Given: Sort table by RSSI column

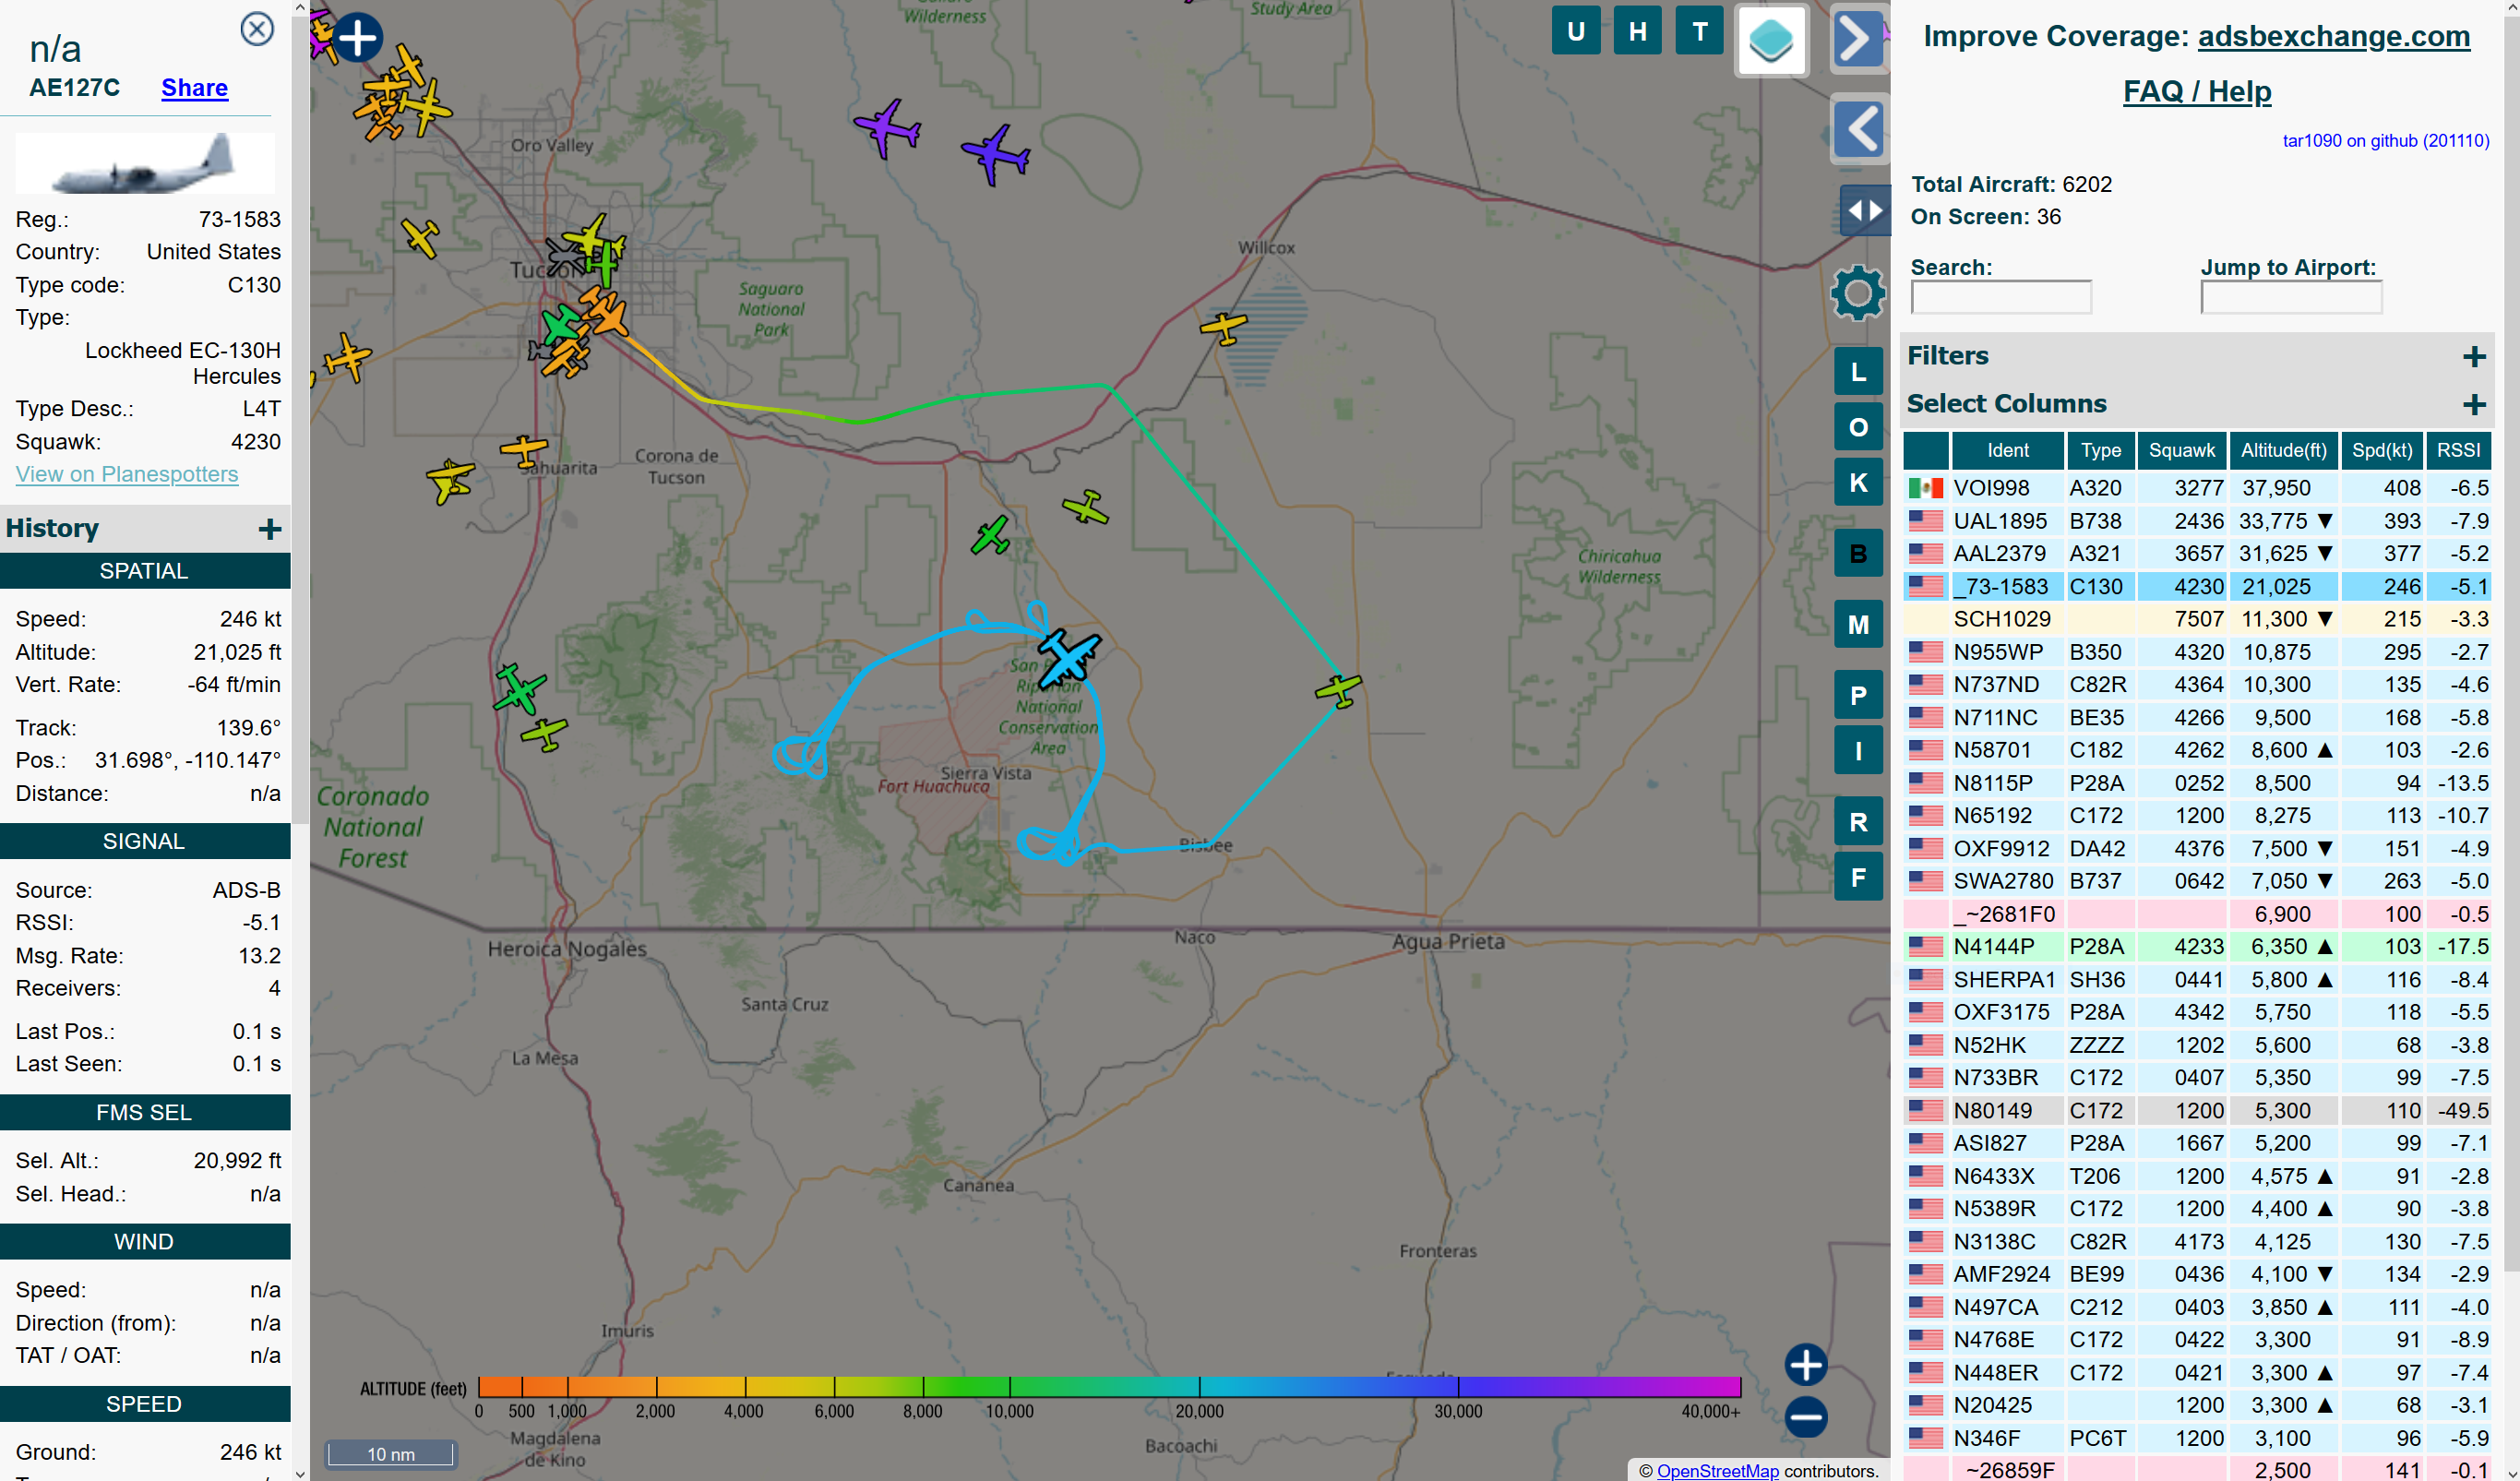Looking at the screenshot, I should [x=2458, y=451].
